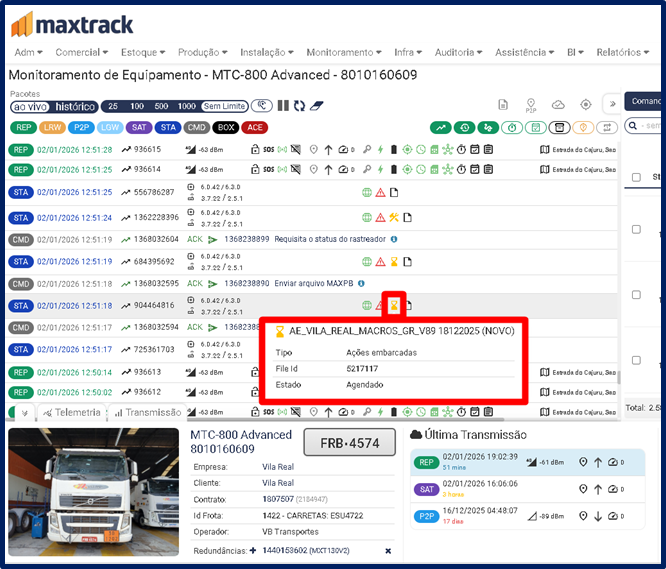Select the 'Sem Limite' packet limit
This screenshot has height=569, width=666.
225,106
